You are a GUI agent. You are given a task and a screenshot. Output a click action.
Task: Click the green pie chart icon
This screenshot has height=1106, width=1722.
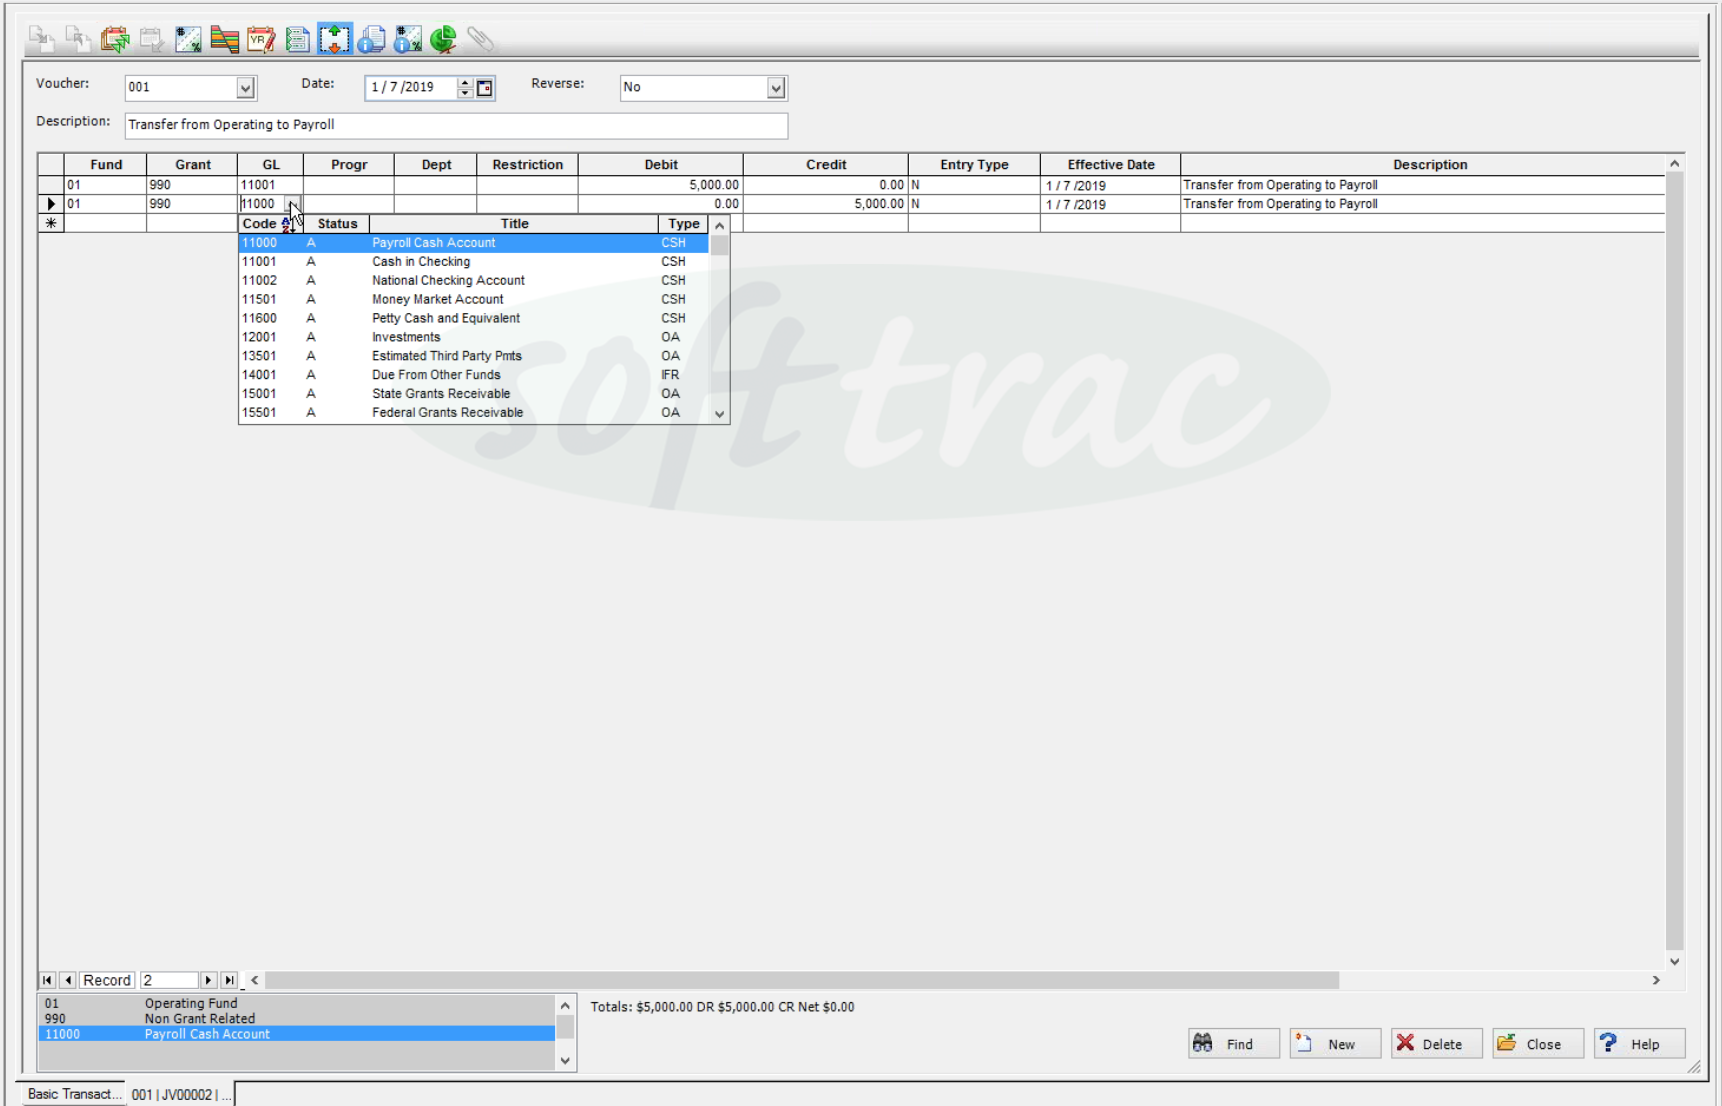[444, 39]
